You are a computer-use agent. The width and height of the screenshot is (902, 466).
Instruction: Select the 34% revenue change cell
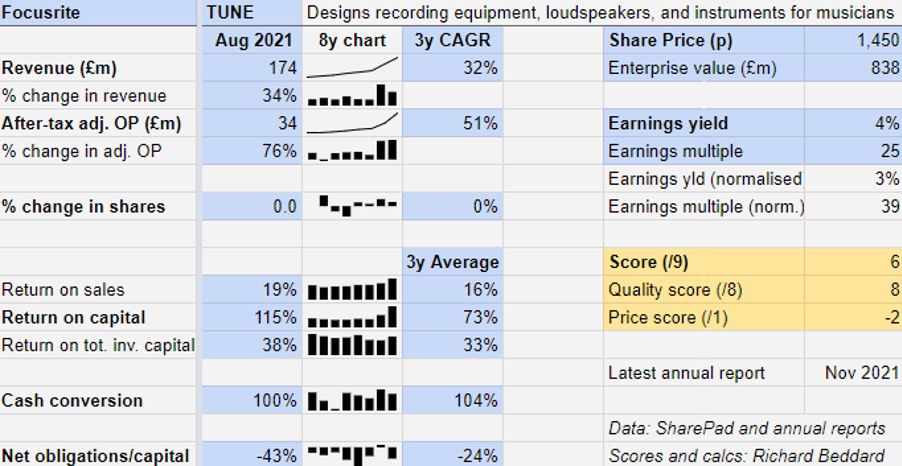(x=251, y=96)
